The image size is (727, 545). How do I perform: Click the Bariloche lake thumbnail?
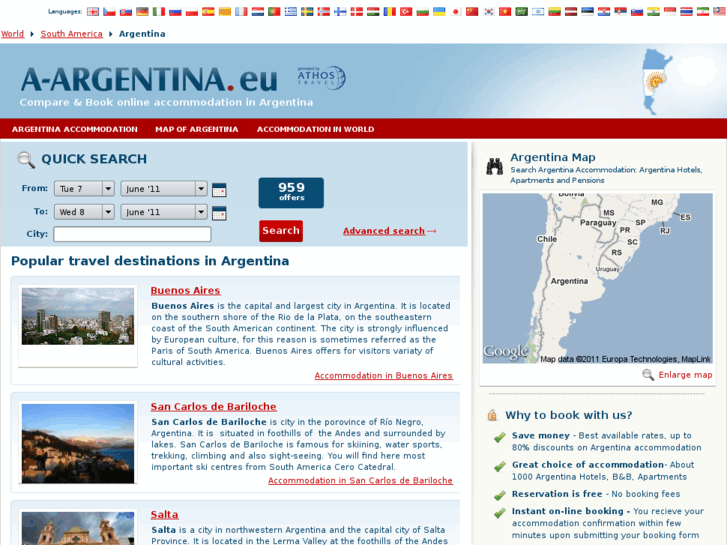click(78, 443)
